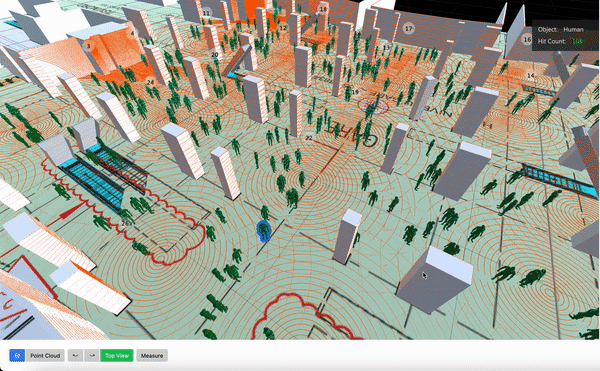
Task: Click zone marker number 18
Action: pos(323,9)
